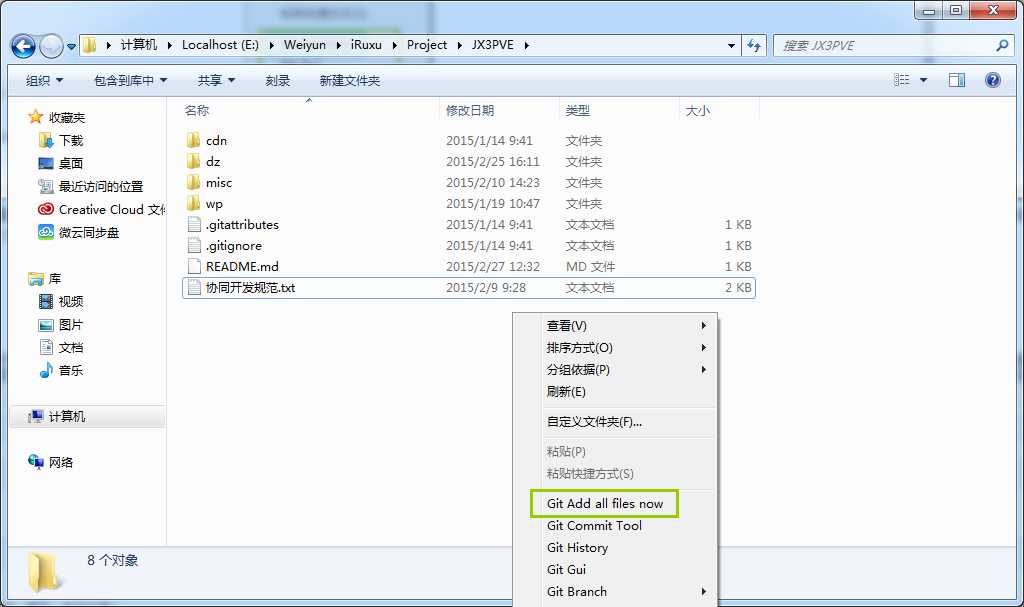Click the 文档 library icon

pos(46,347)
